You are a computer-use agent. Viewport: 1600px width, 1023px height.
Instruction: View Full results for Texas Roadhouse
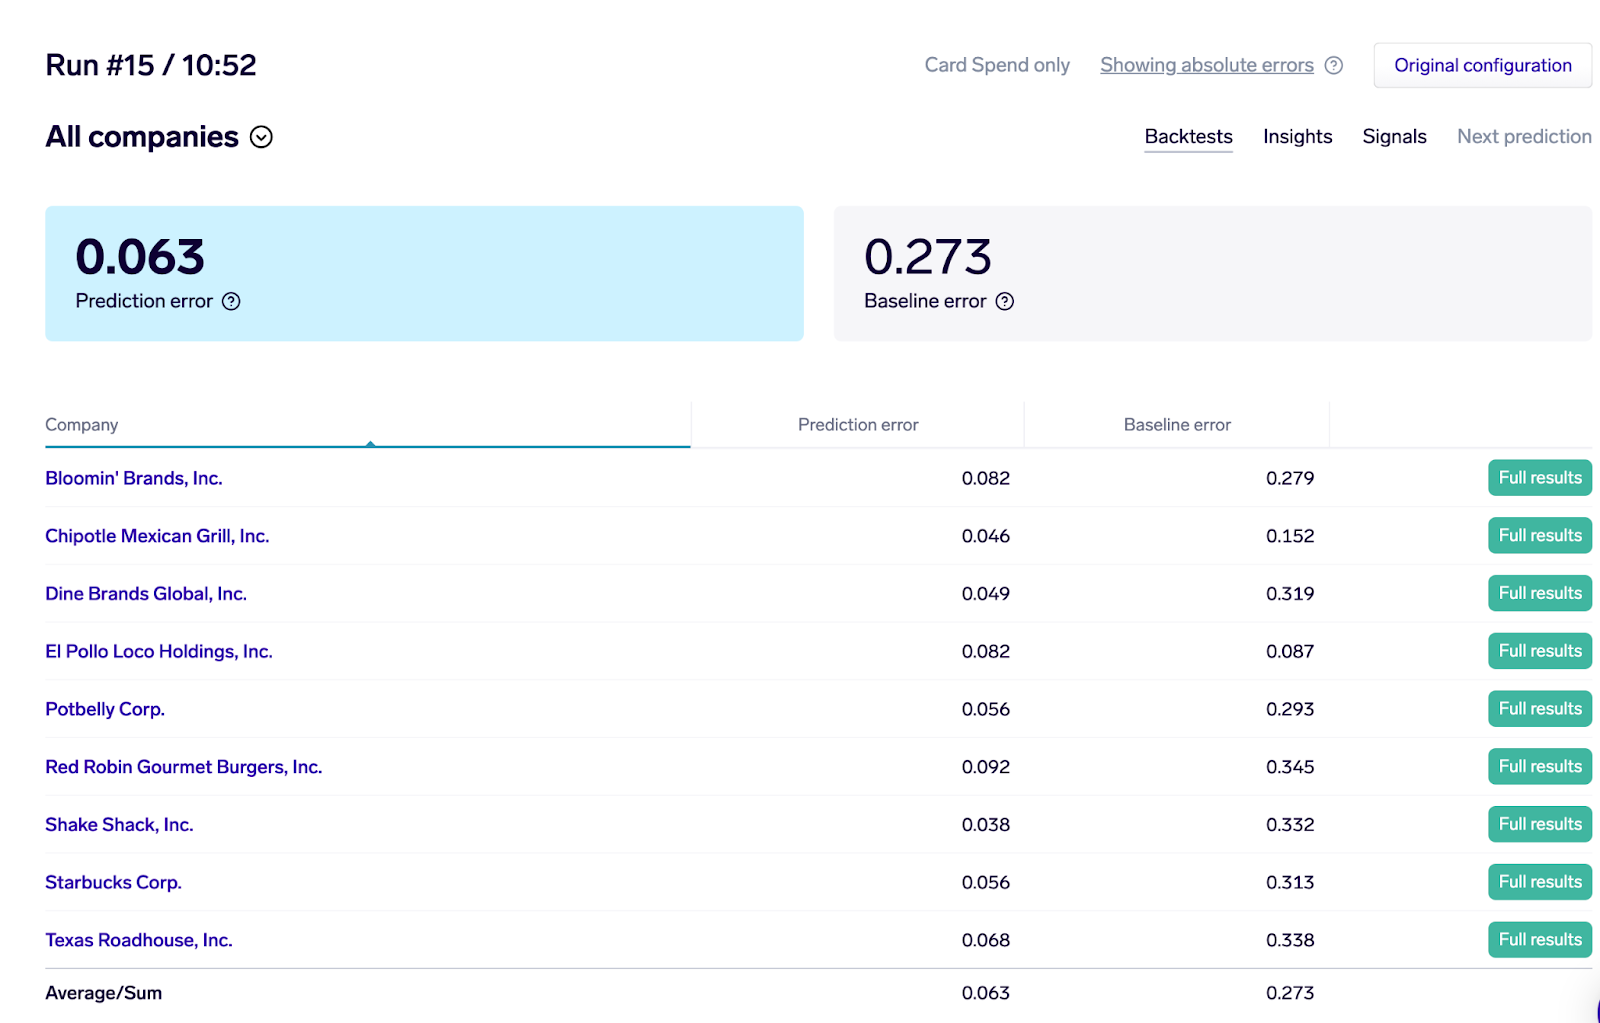click(x=1540, y=940)
